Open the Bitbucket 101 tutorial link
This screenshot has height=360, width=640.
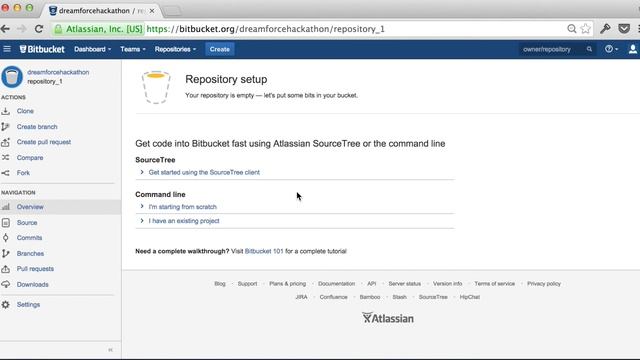264,251
